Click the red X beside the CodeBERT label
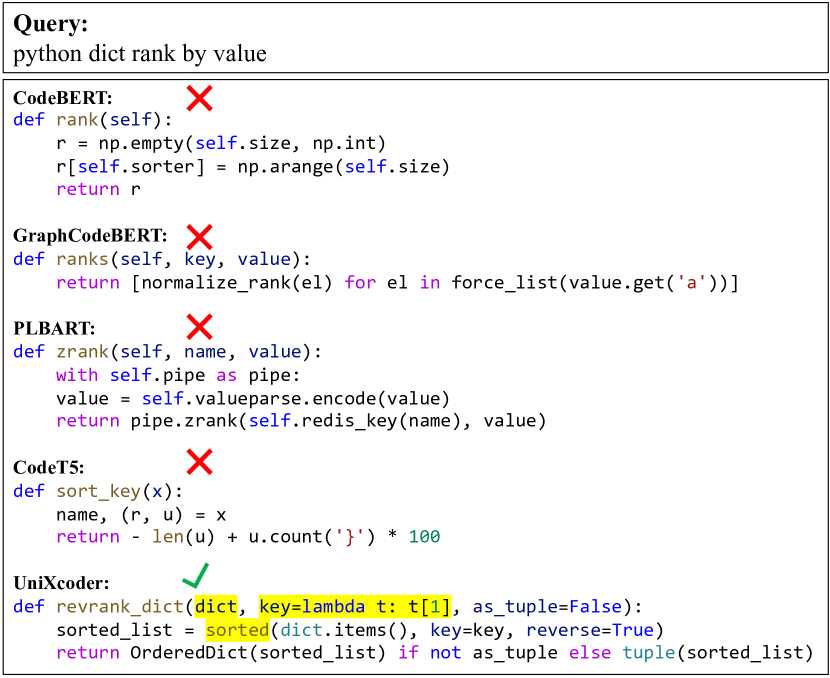830x678 pixels. 200,98
